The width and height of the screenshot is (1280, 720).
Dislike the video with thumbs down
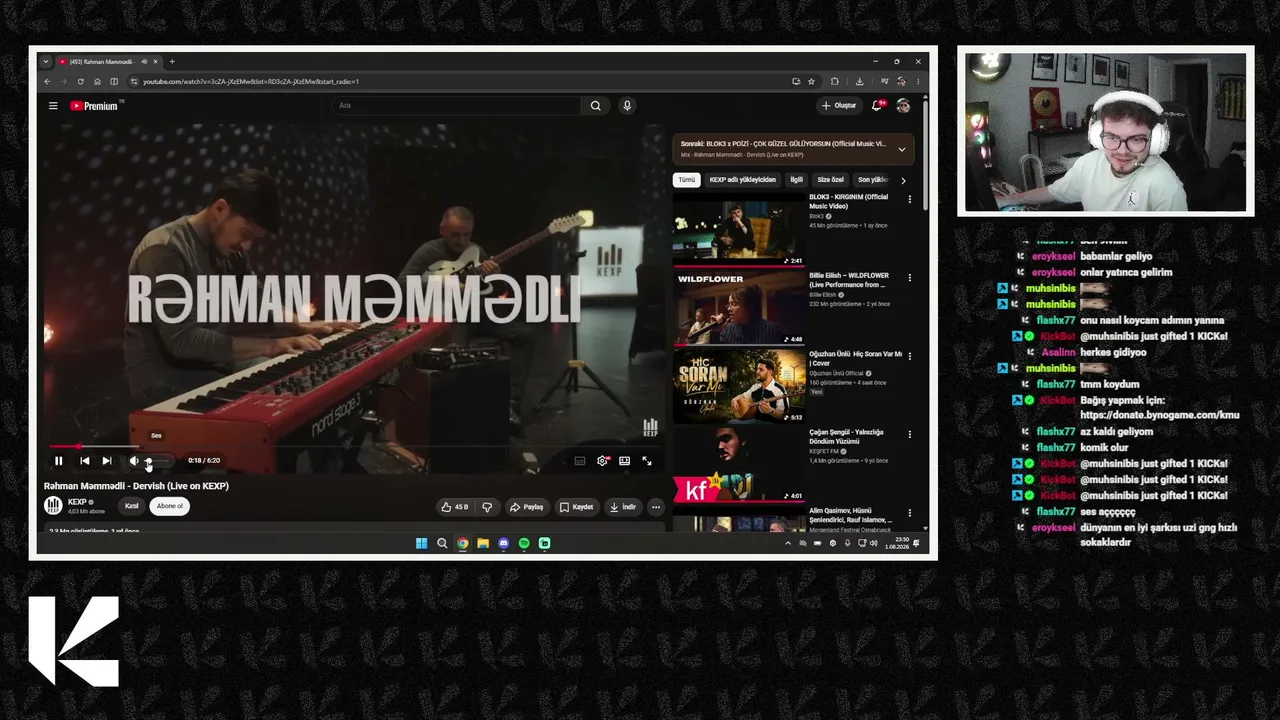coord(487,507)
